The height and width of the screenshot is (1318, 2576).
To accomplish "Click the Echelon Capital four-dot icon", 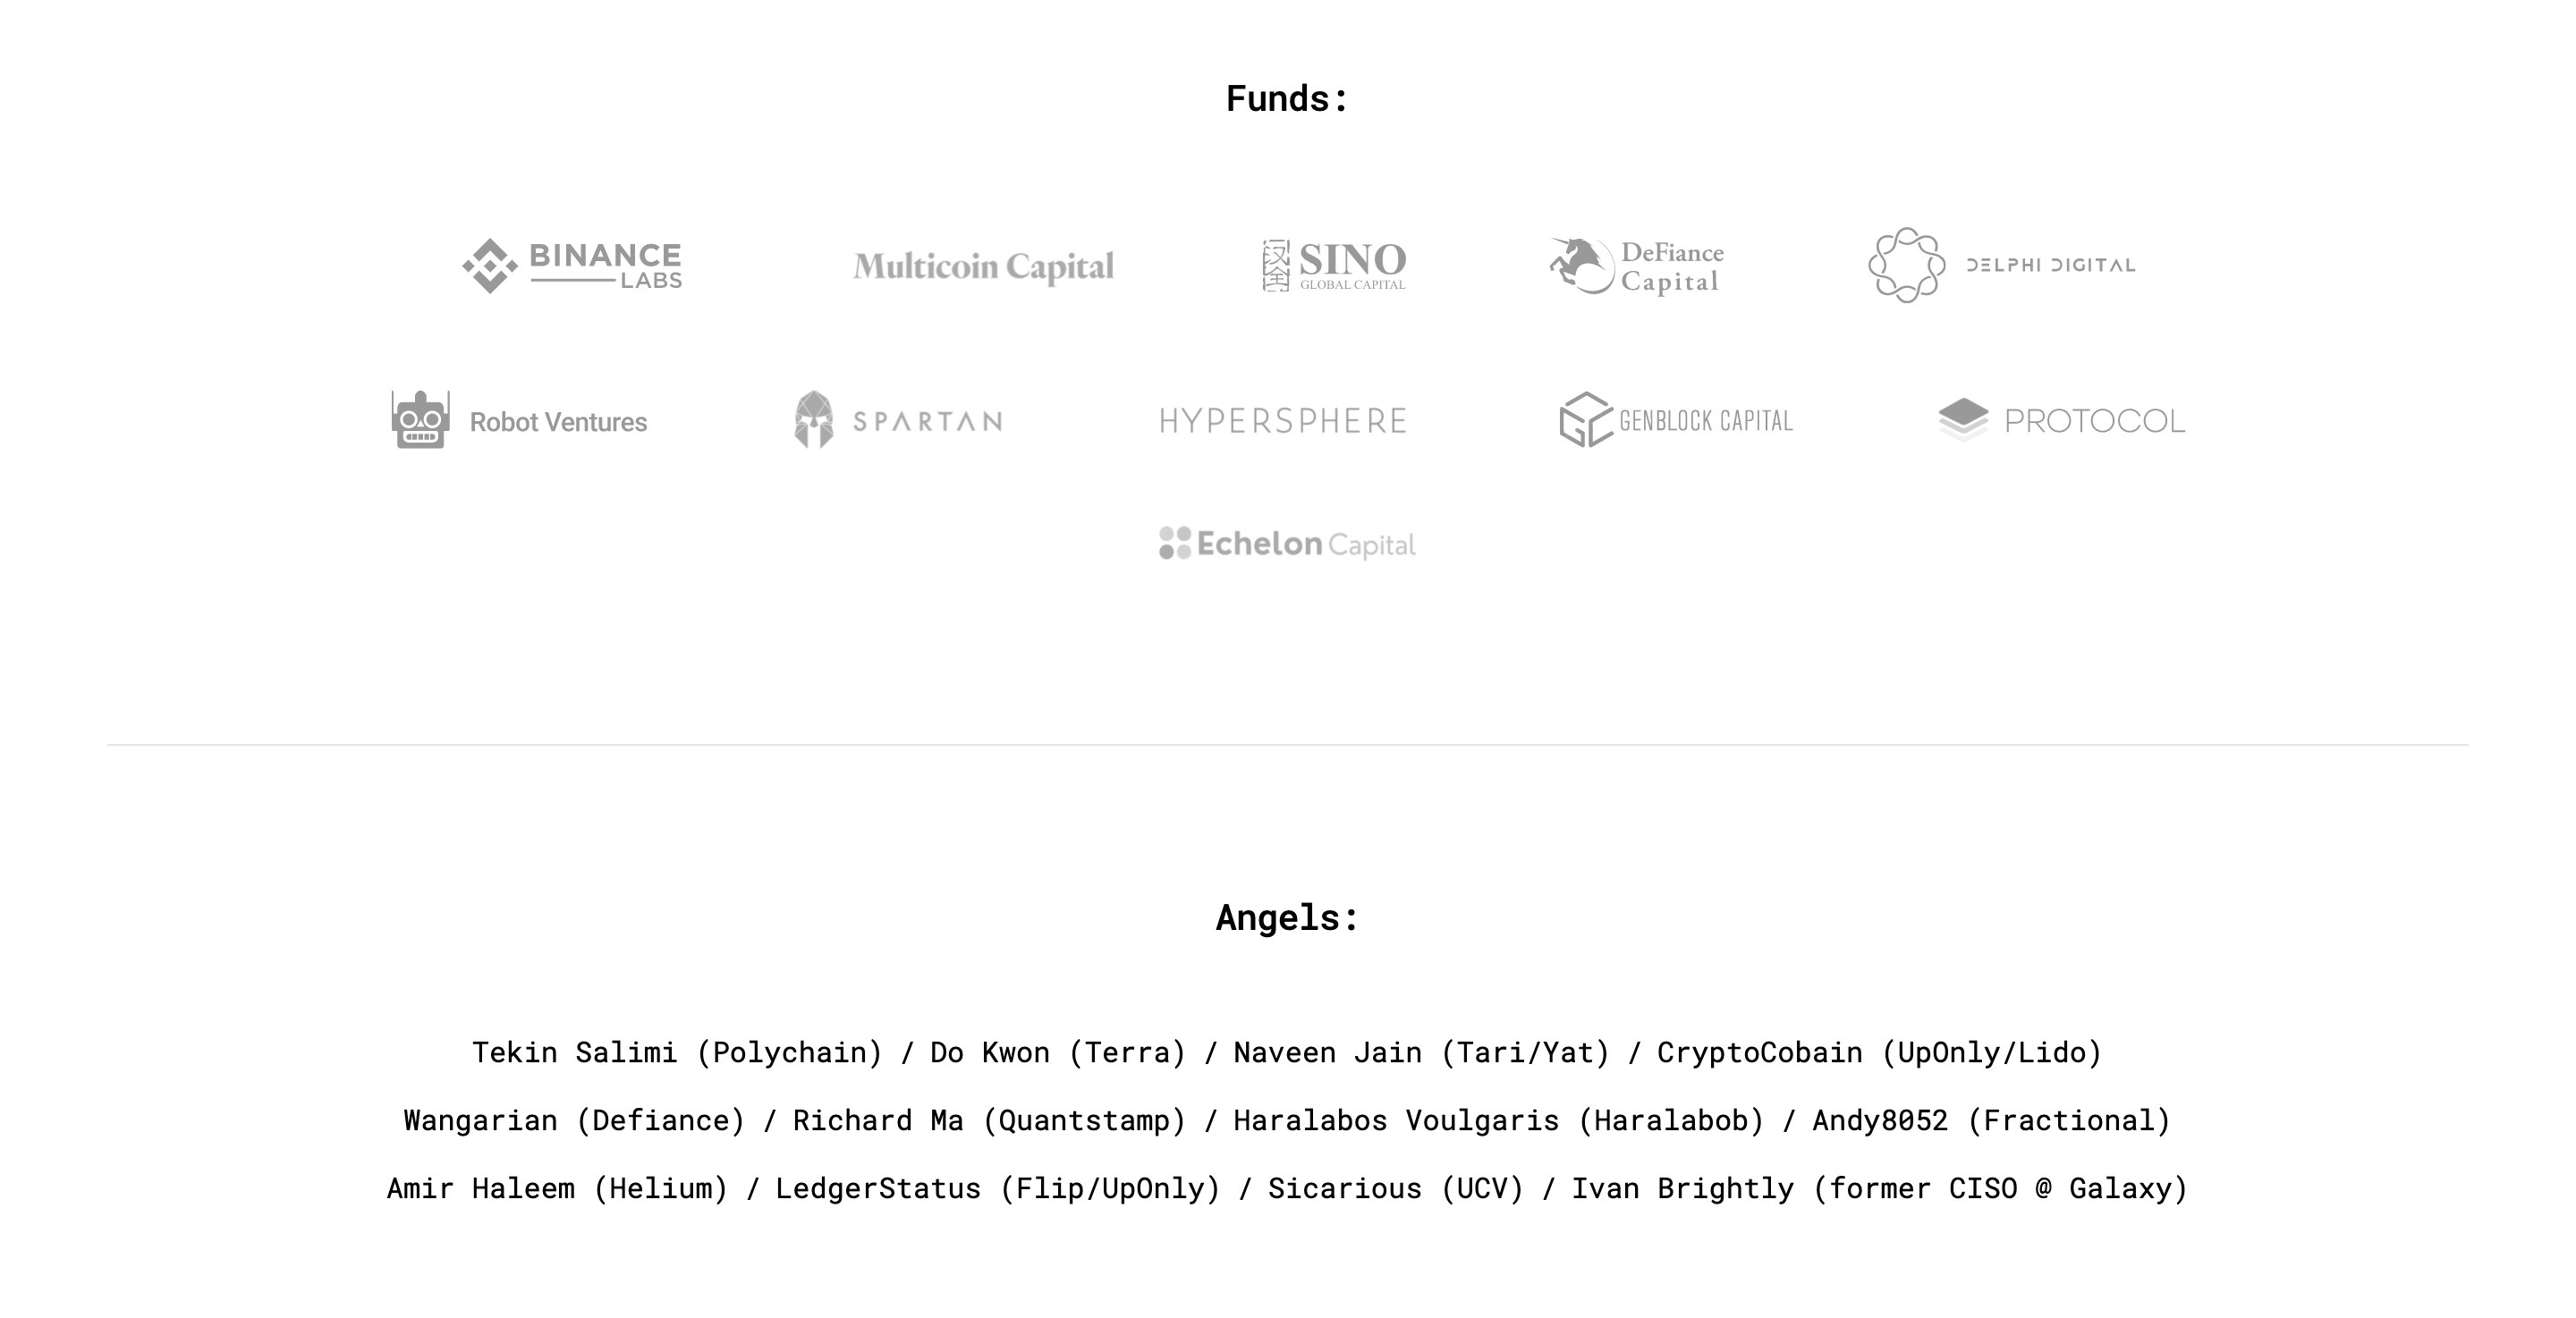I will pyautogui.click(x=1175, y=544).
